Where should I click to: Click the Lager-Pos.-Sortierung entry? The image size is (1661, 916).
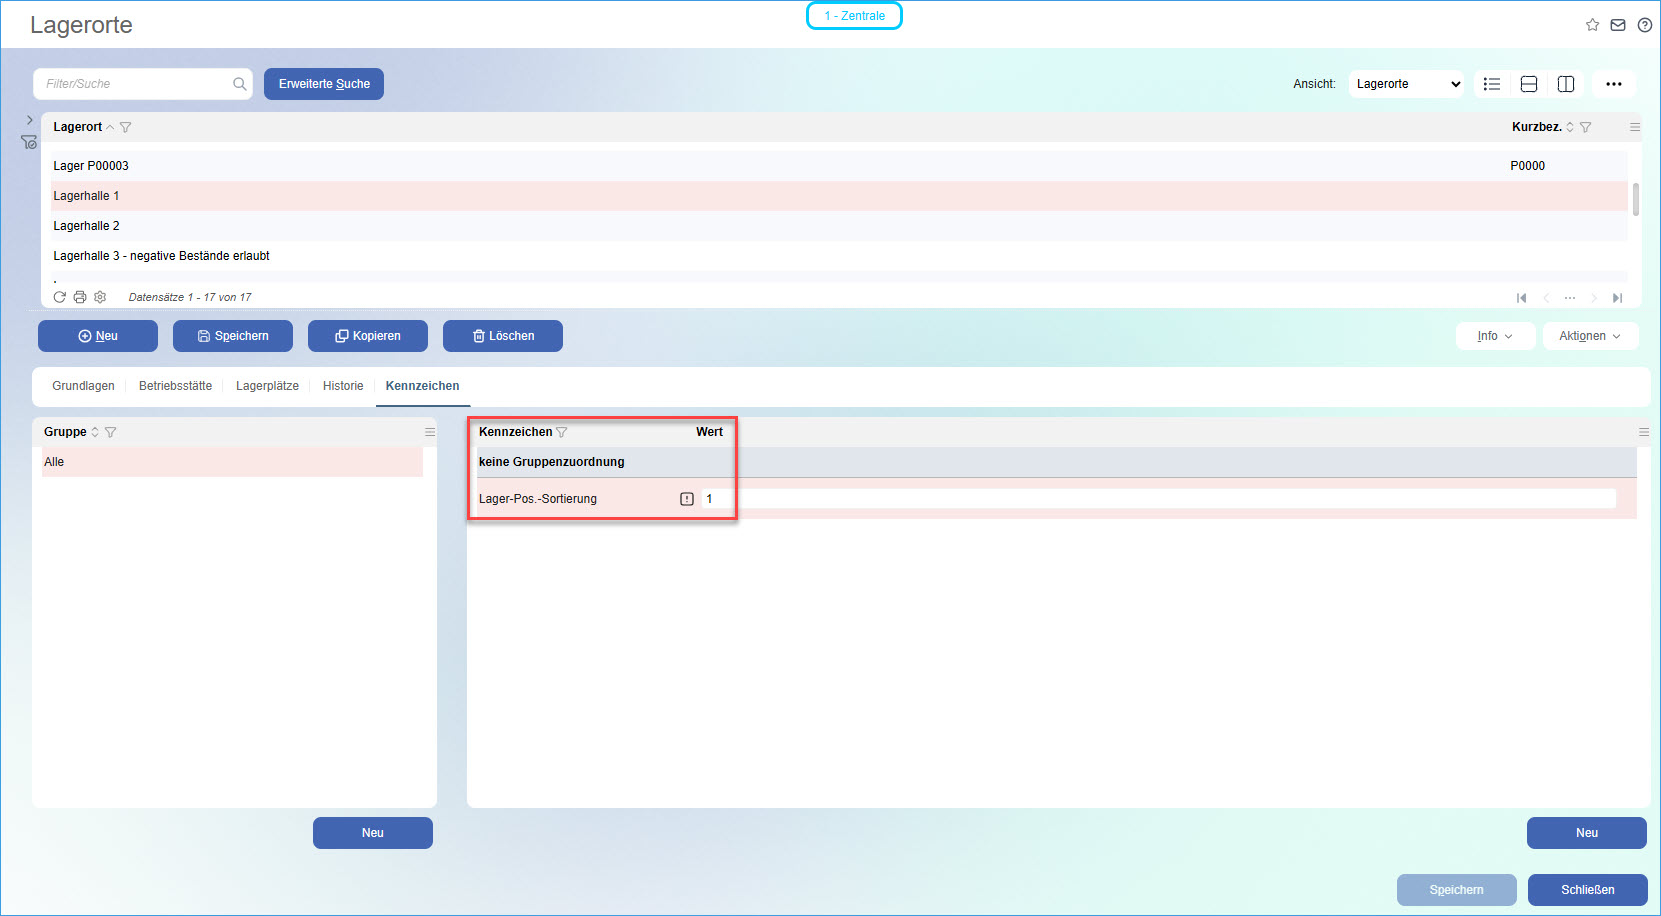[x=538, y=499]
